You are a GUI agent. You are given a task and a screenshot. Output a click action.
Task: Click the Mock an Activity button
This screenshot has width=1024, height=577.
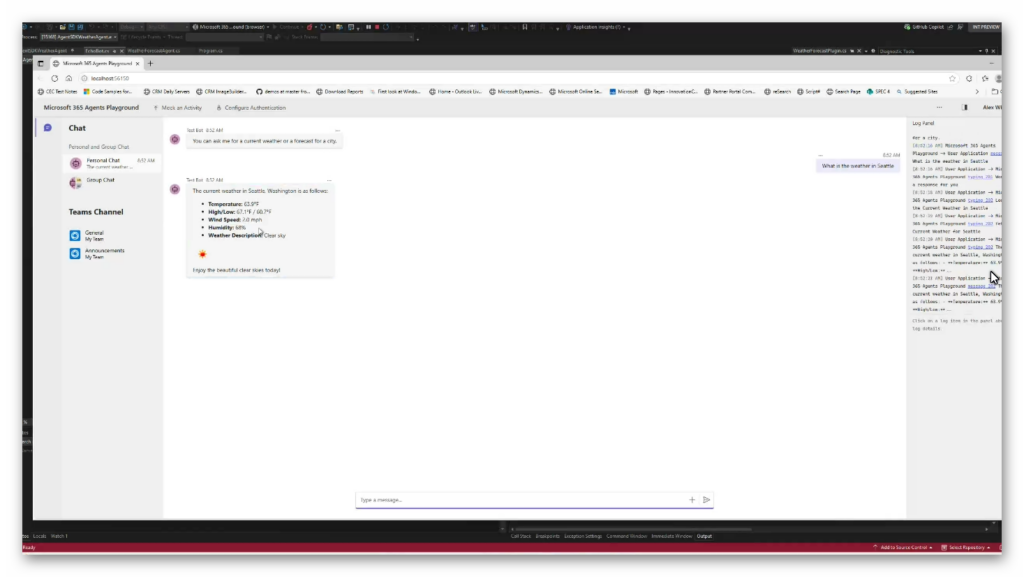pyautogui.click(x=178, y=108)
